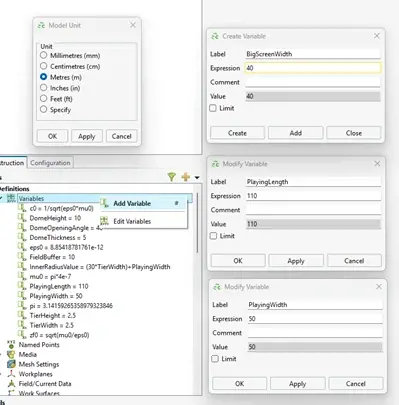Click icon beside zf0 variable

(22, 335)
